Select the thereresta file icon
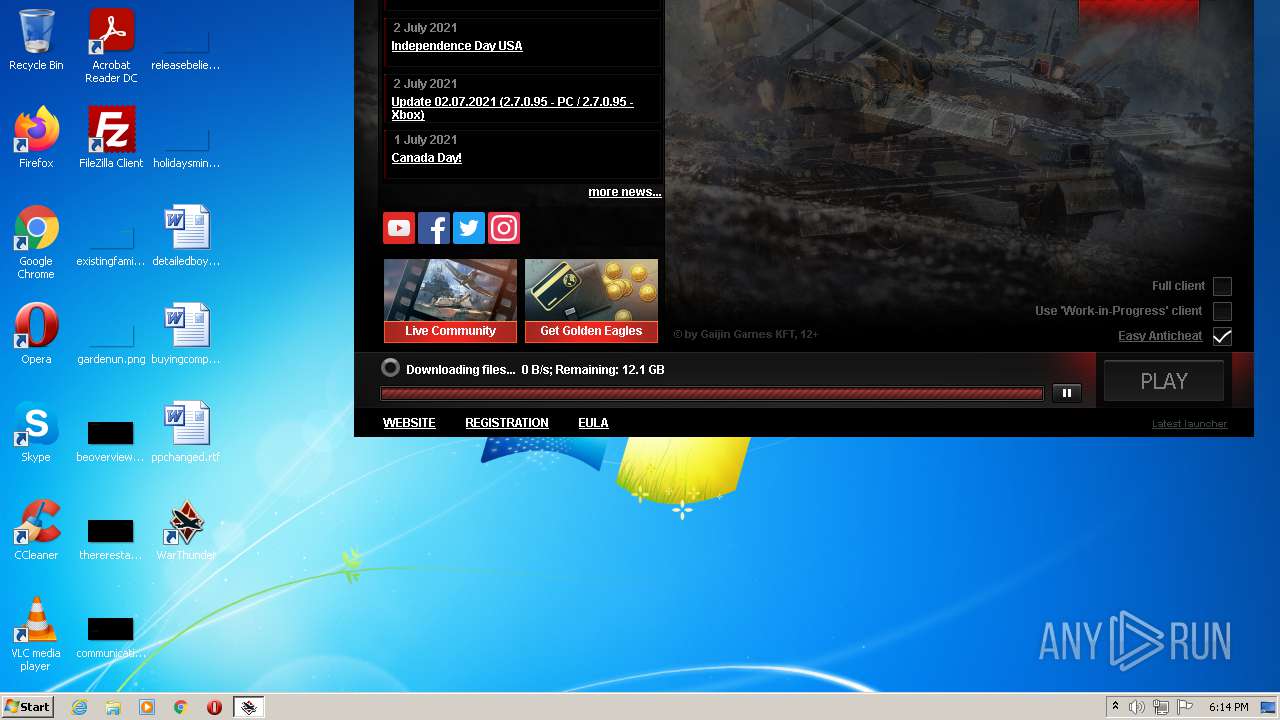1280x720 pixels. click(x=111, y=538)
